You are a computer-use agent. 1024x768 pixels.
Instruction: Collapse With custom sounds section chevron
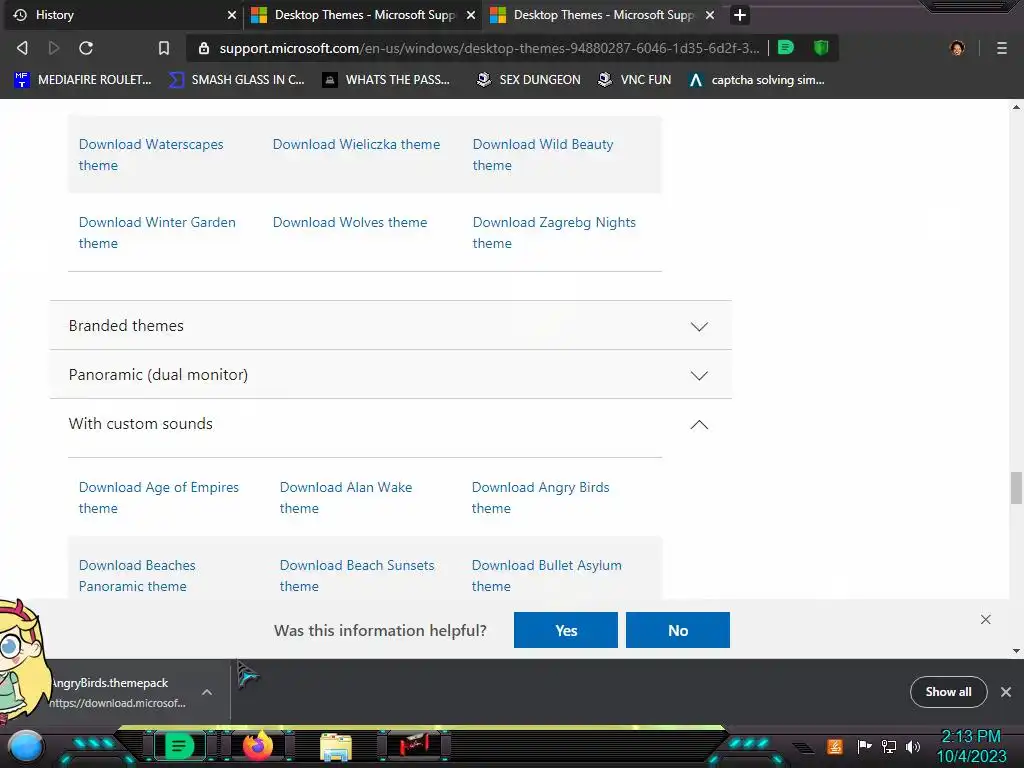pyautogui.click(x=699, y=424)
